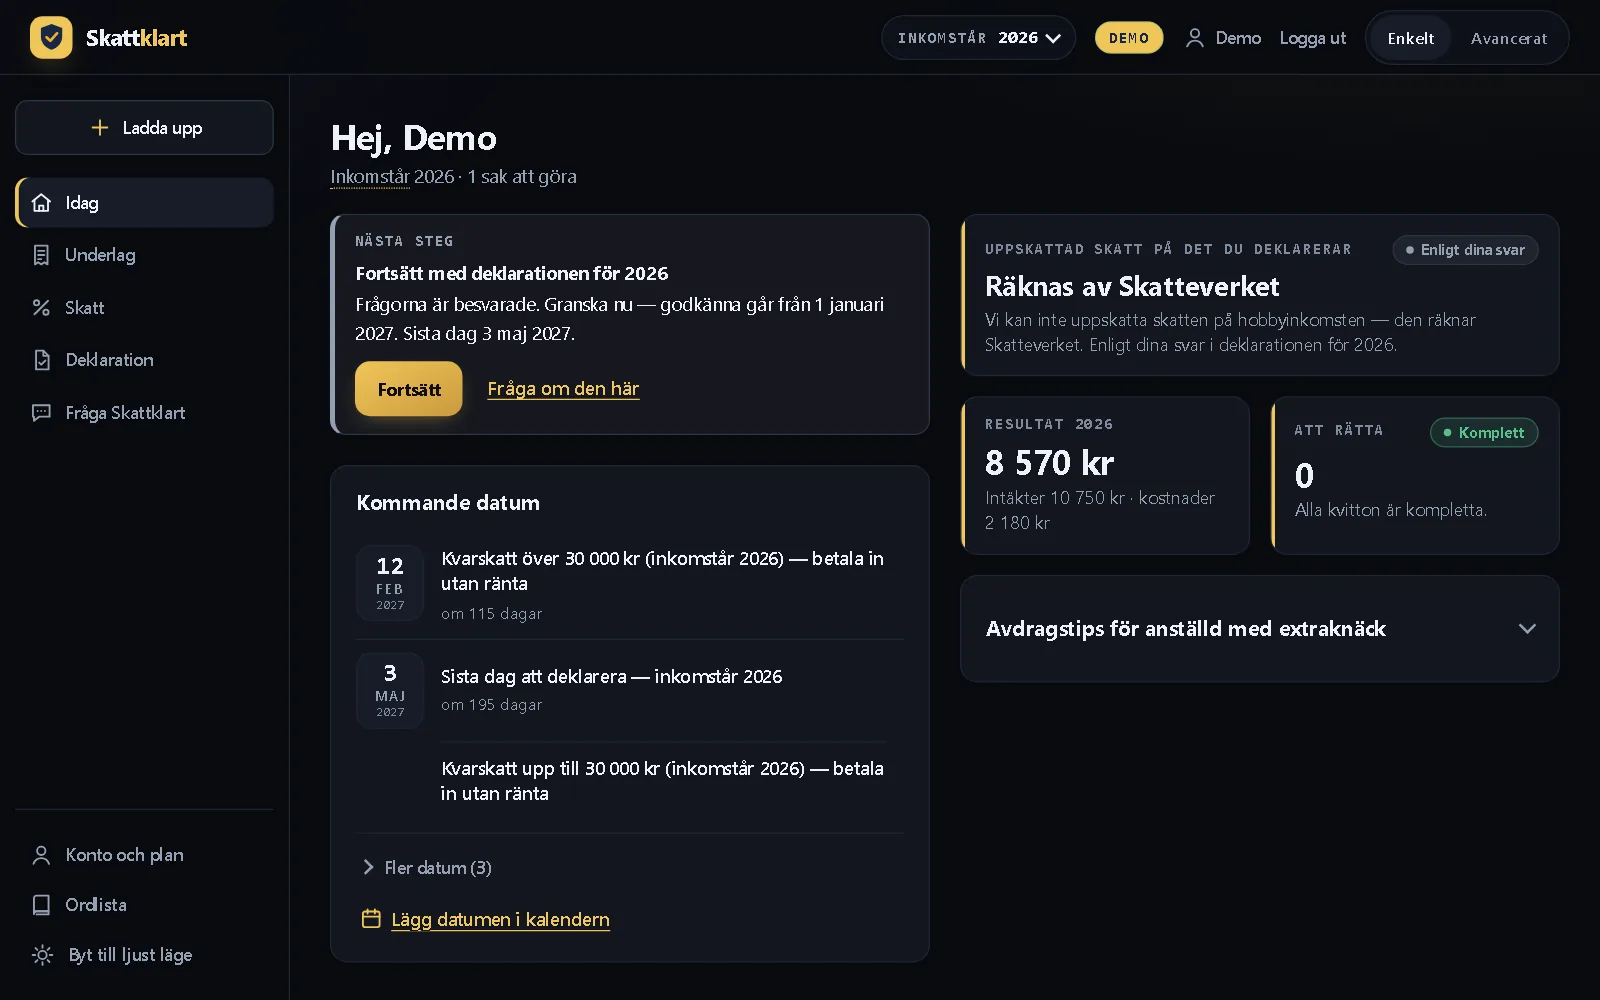Expand Avdragstips för anställd med extraknäck
This screenshot has width=1600, height=1000.
click(1260, 629)
